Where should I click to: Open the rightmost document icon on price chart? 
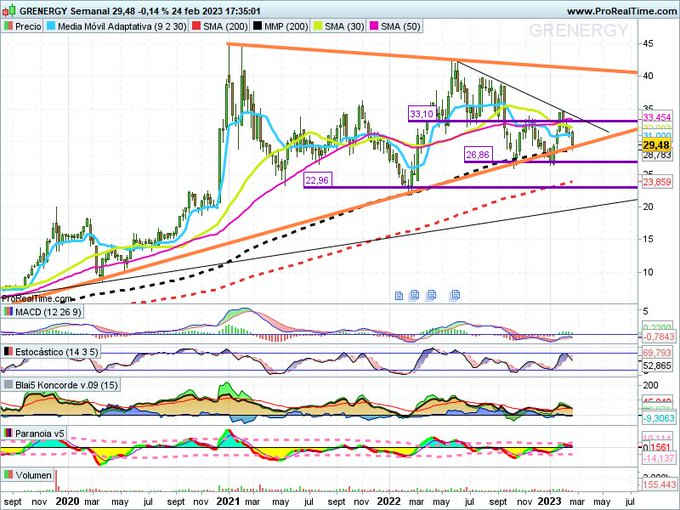pos(454,295)
